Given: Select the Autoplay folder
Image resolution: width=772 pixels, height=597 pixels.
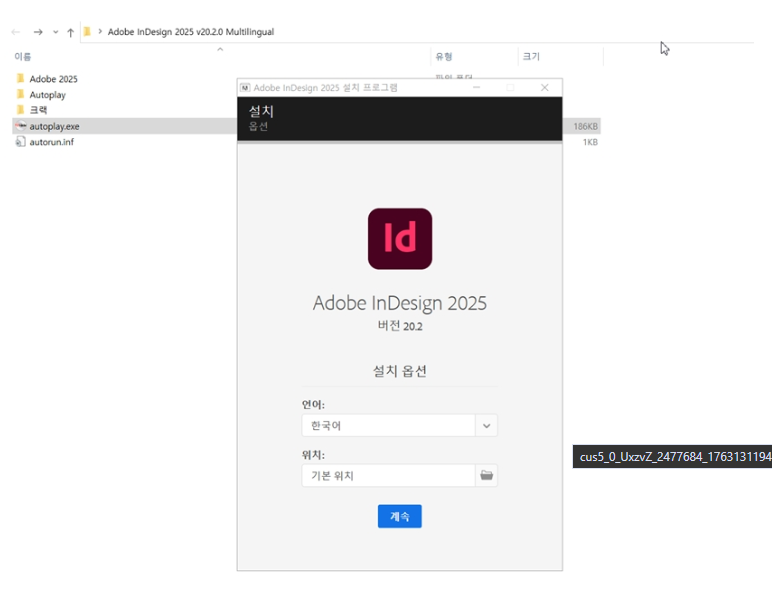Looking at the screenshot, I should click(x=47, y=95).
